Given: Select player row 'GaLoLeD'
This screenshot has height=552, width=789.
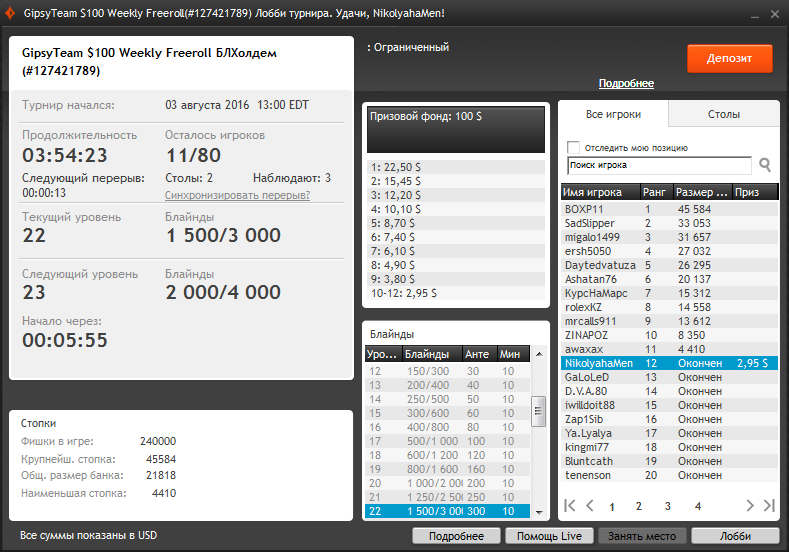Looking at the screenshot, I should pyautogui.click(x=669, y=377).
